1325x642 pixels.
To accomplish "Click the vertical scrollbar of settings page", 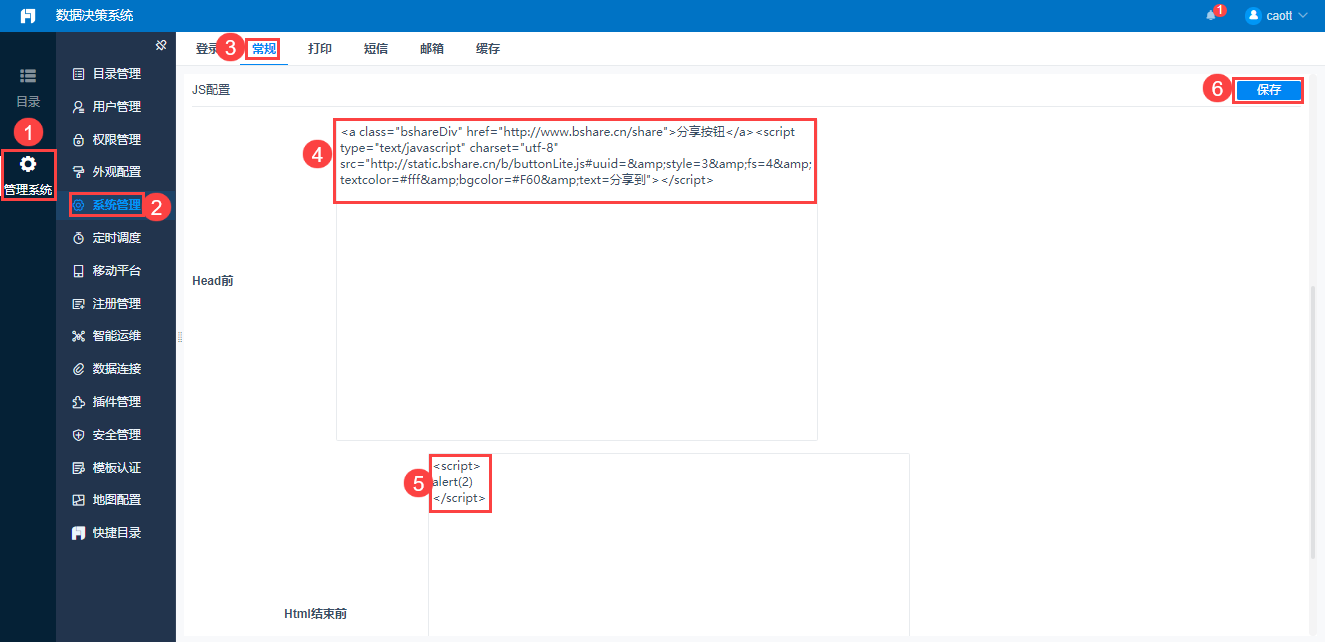I will coord(1313,423).
